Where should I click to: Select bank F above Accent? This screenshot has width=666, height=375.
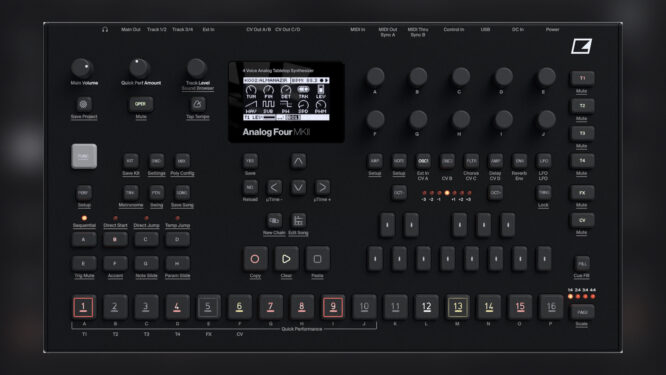(115, 263)
